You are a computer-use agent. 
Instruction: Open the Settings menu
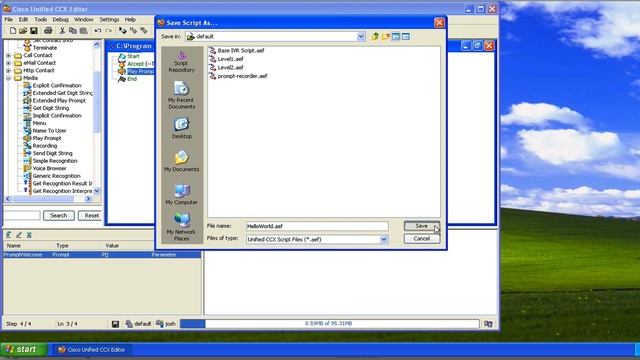click(109, 19)
